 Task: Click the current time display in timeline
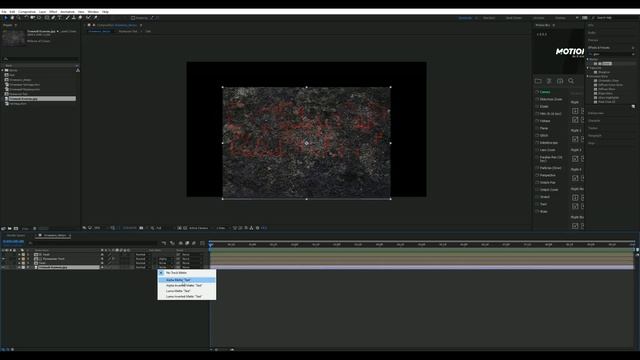pyautogui.click(x=13, y=242)
